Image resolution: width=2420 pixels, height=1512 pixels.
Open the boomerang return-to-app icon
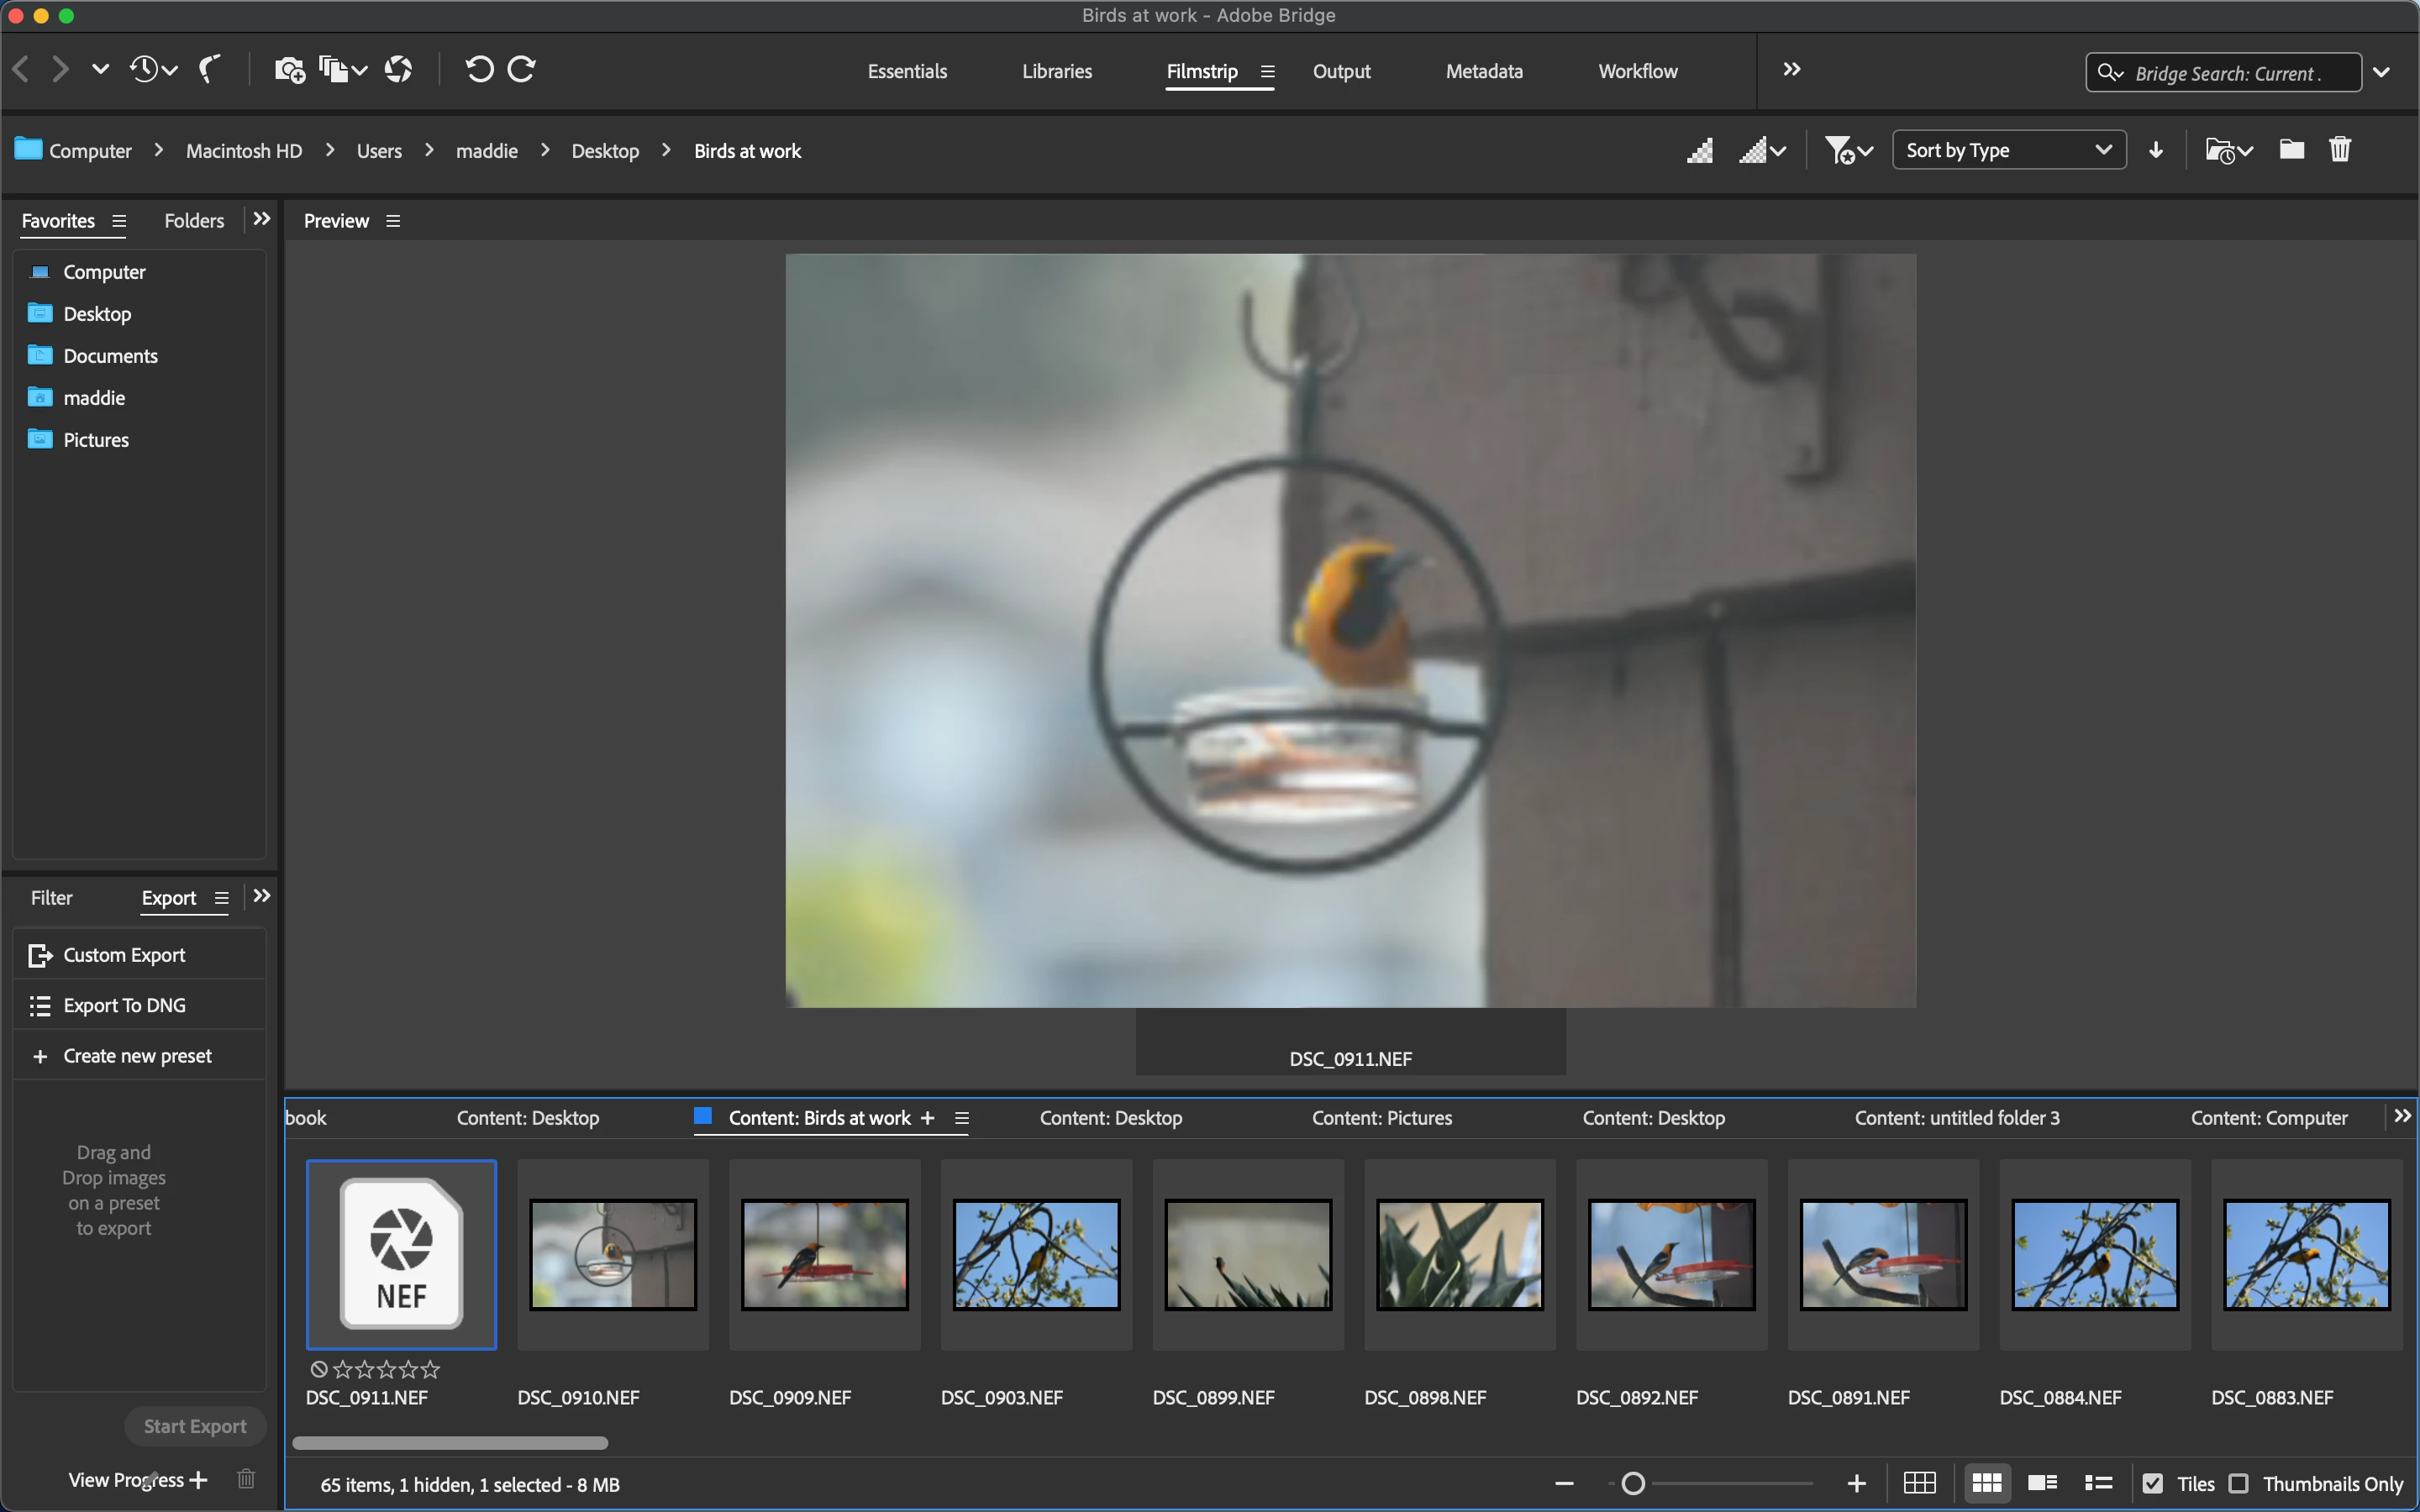pyautogui.click(x=209, y=70)
